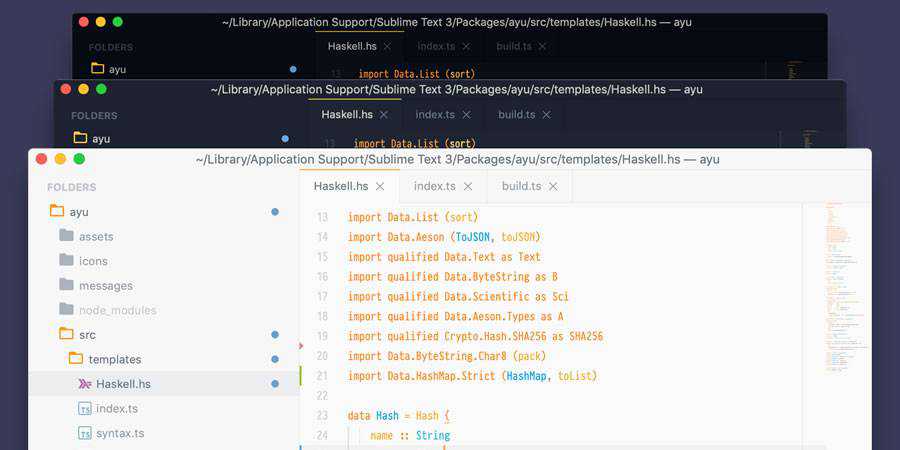This screenshot has height=450, width=900.
Task: Click the TypeScript icon next to index.ts
Action: (x=85, y=409)
